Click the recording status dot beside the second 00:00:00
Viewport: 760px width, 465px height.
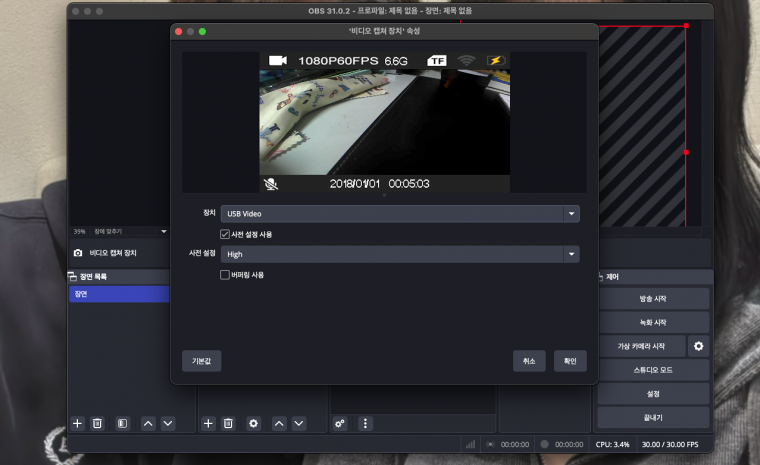click(x=544, y=444)
